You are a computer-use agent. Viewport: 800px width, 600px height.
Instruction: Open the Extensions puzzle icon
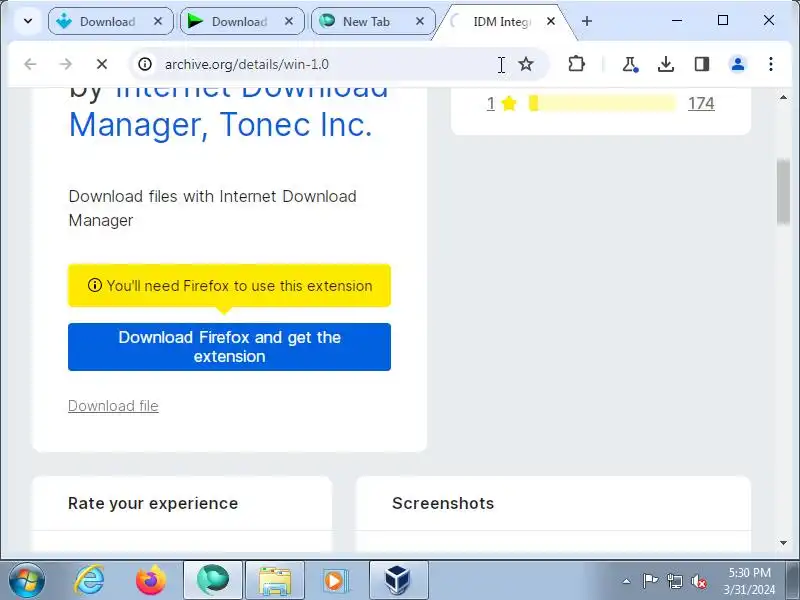tap(576, 64)
